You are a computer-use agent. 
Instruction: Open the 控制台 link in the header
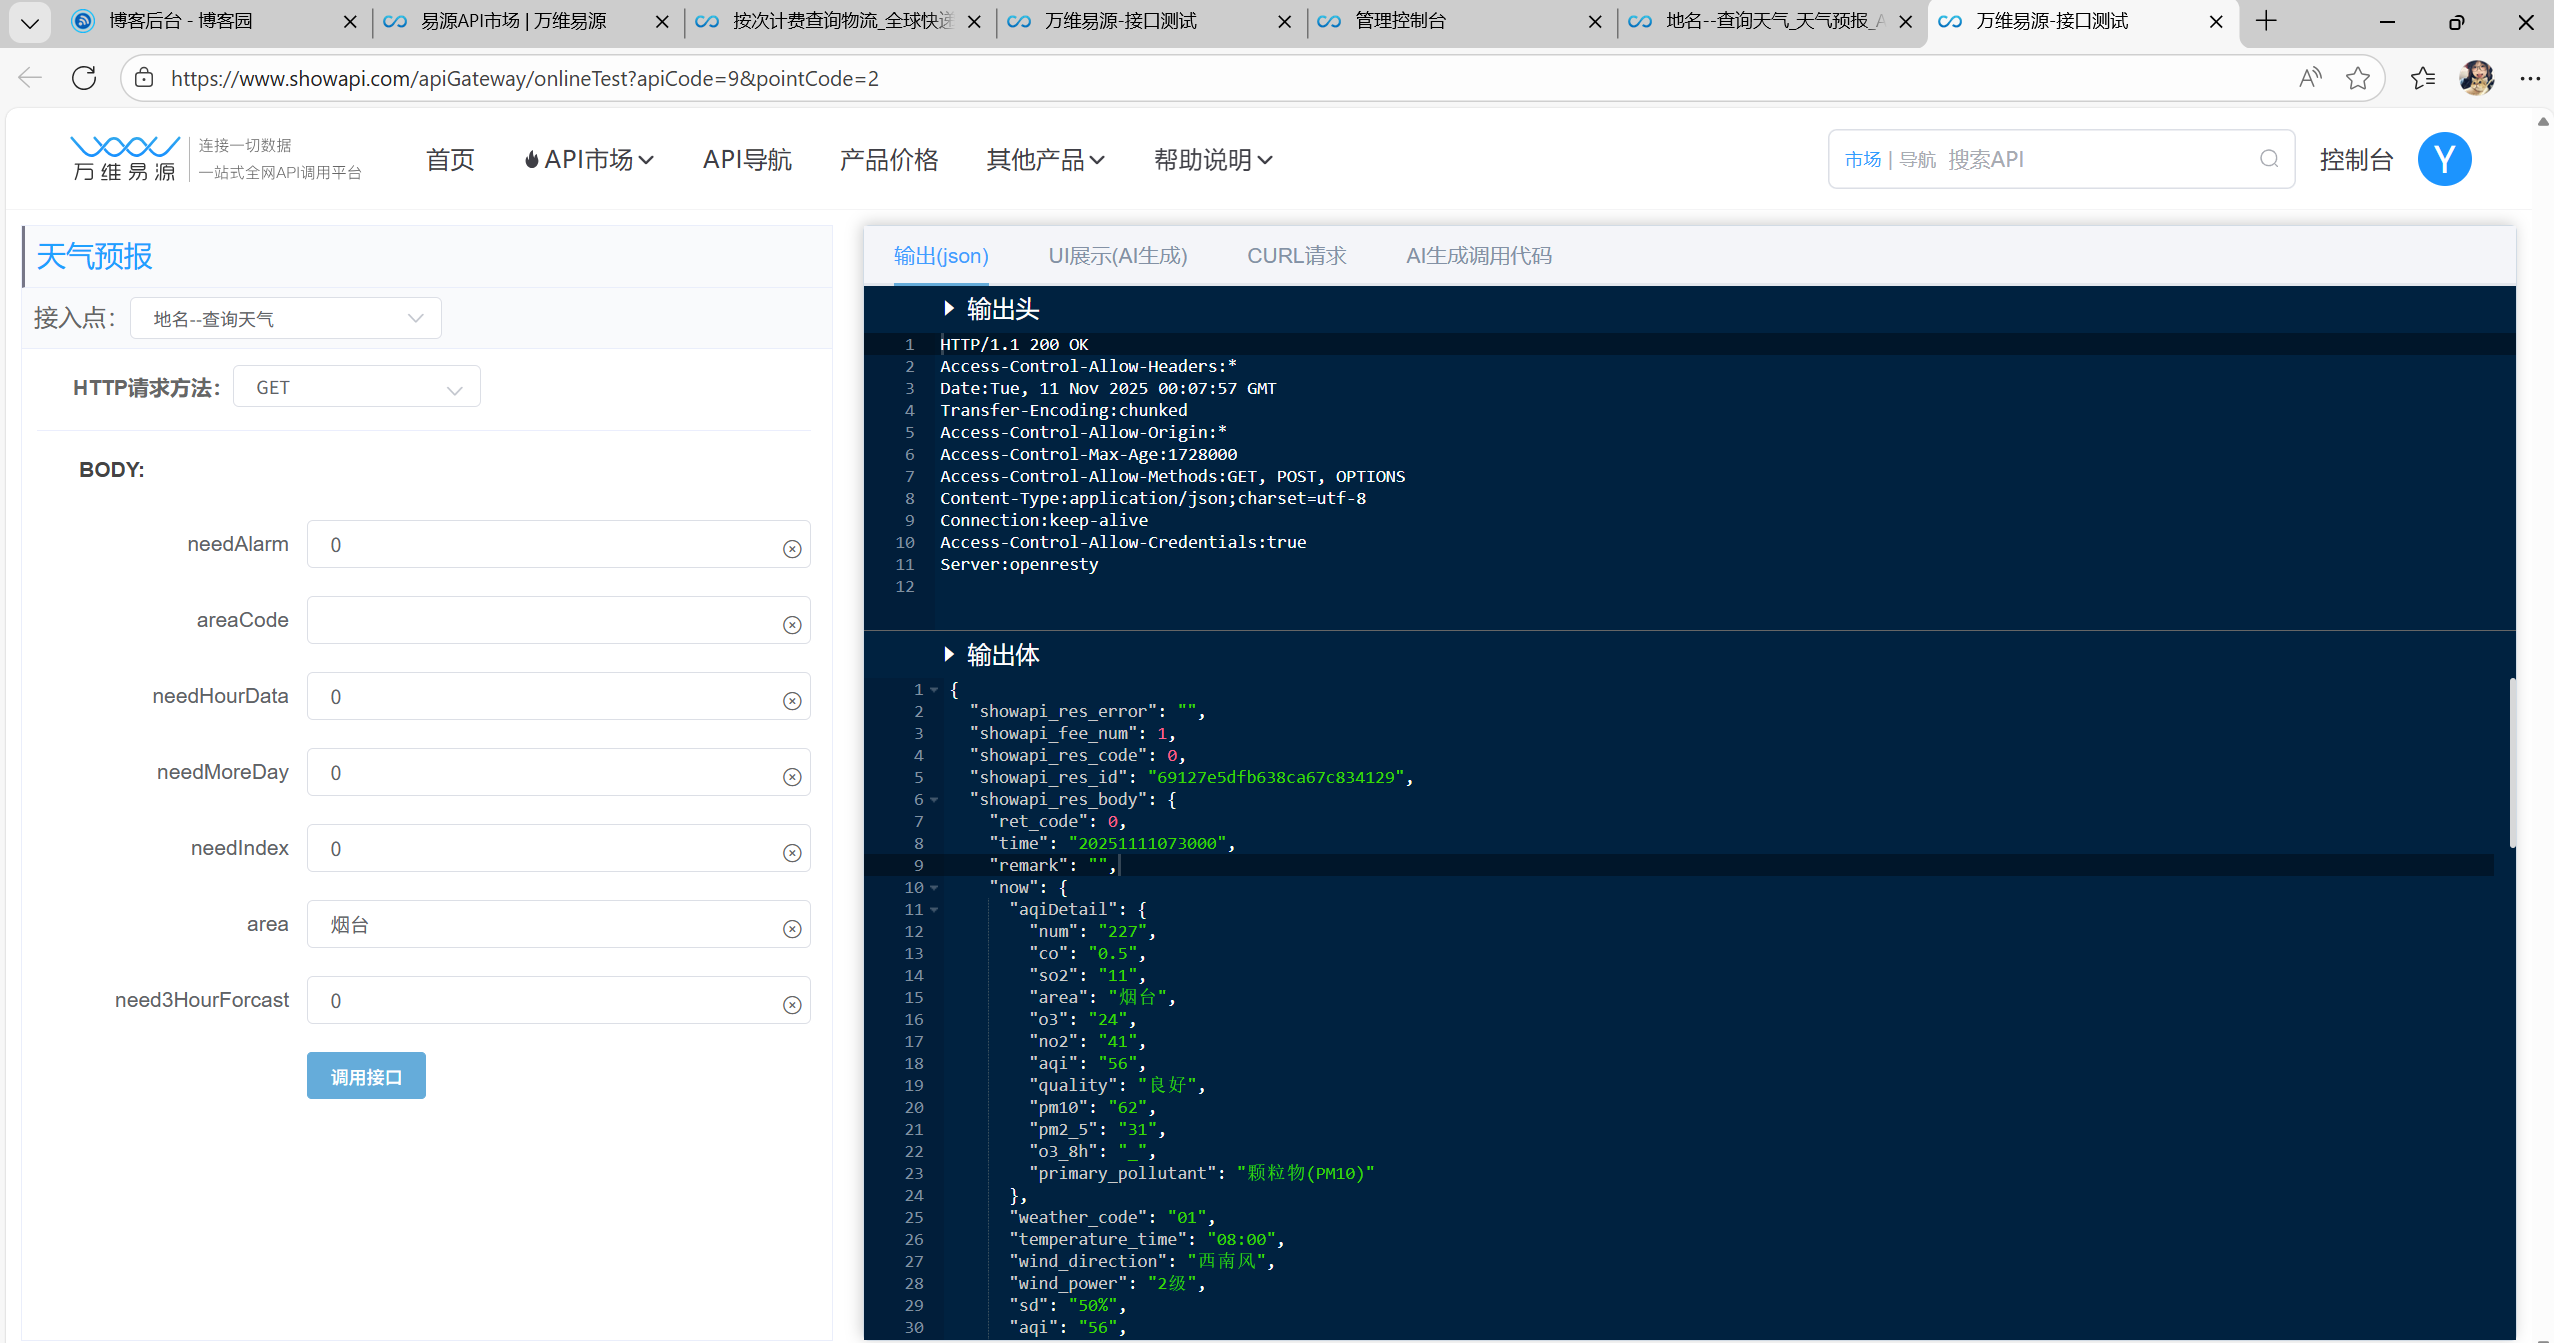coord(2356,160)
